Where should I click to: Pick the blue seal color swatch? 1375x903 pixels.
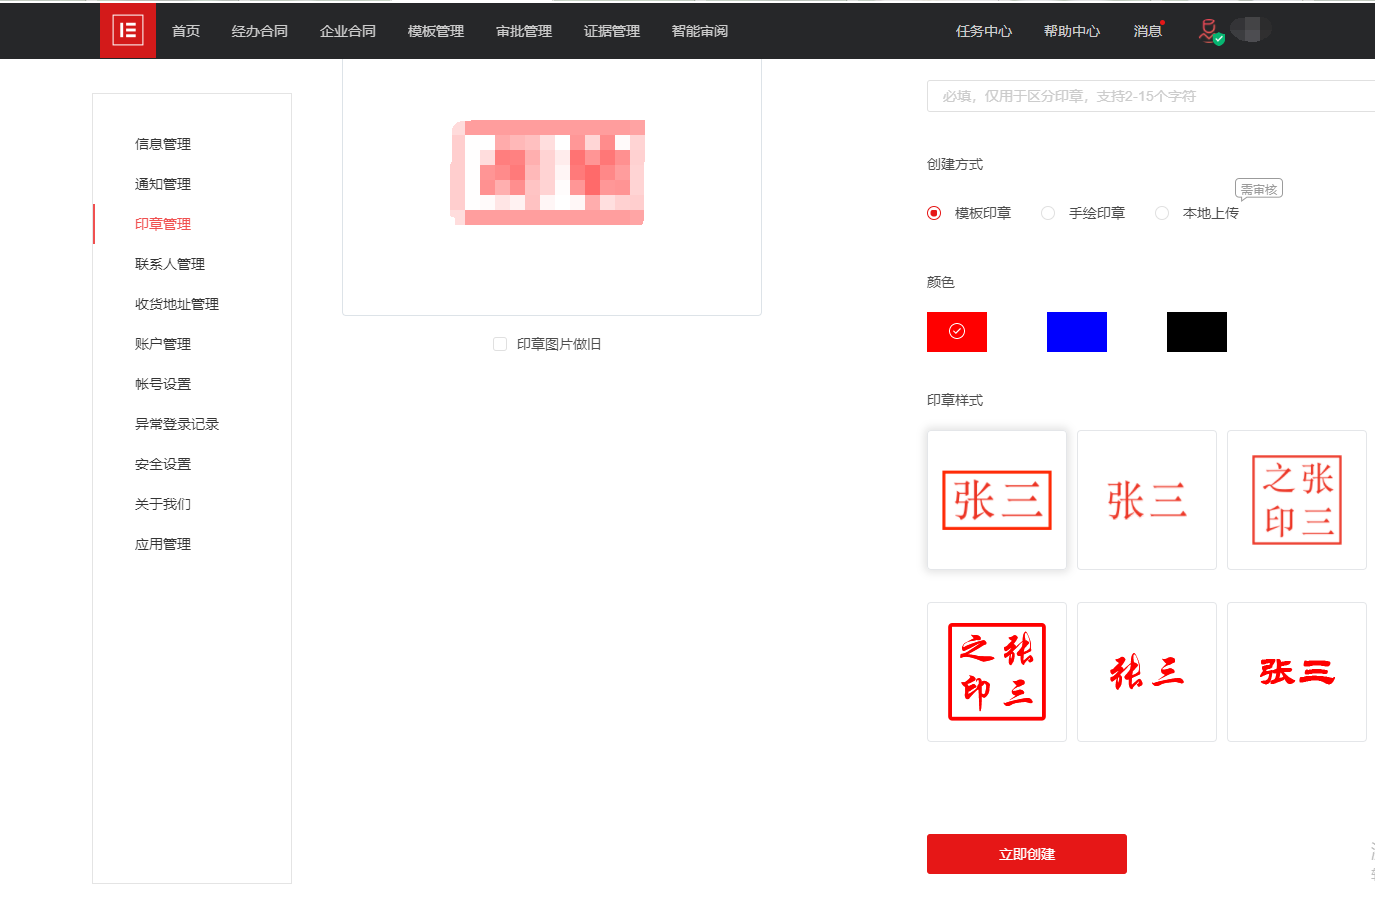[x=1076, y=332]
